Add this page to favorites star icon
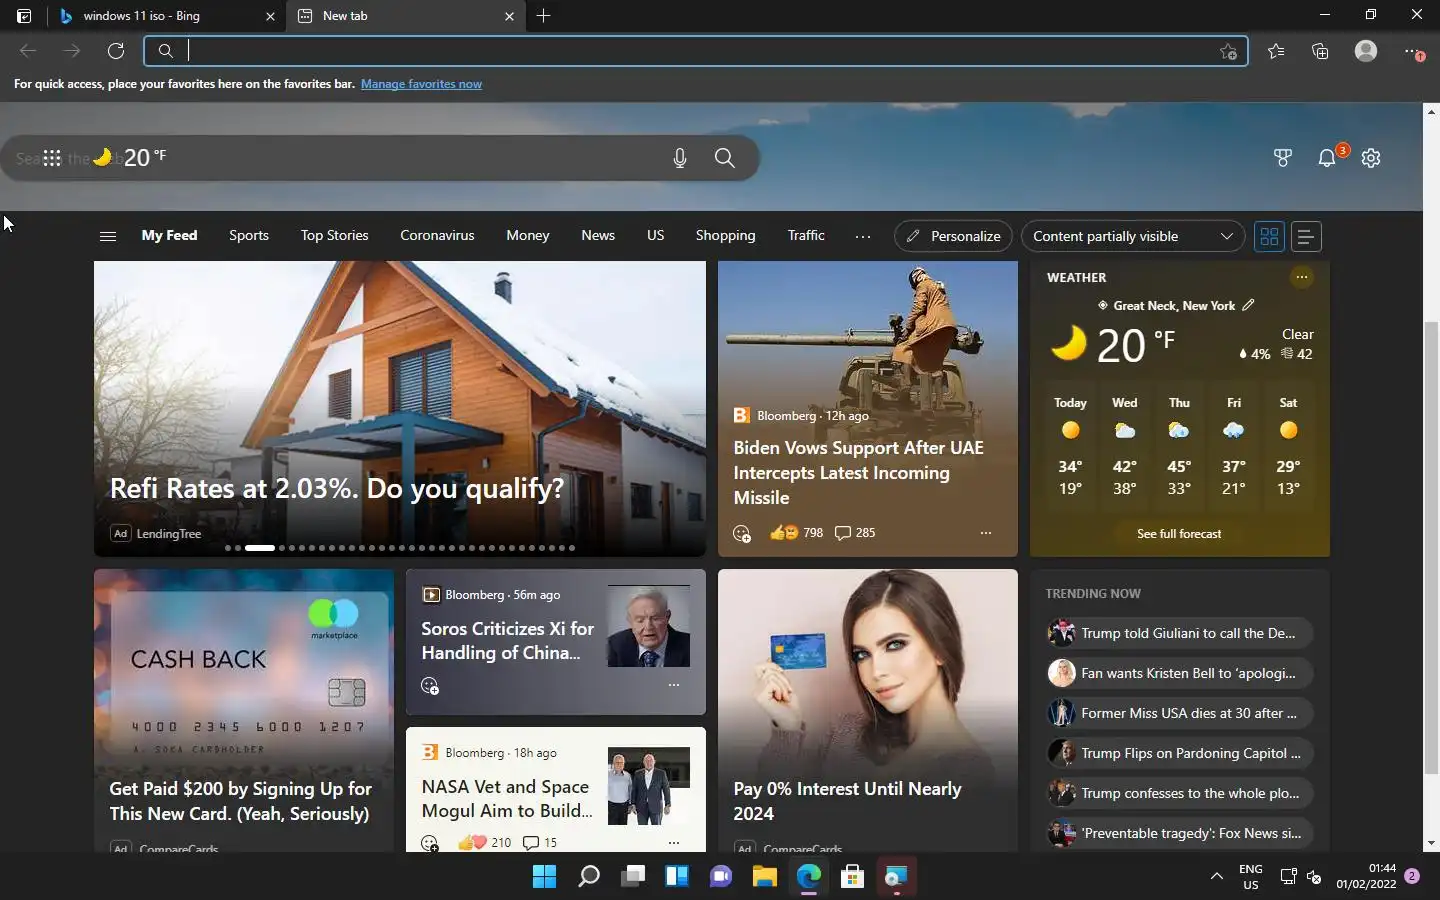 (1228, 52)
